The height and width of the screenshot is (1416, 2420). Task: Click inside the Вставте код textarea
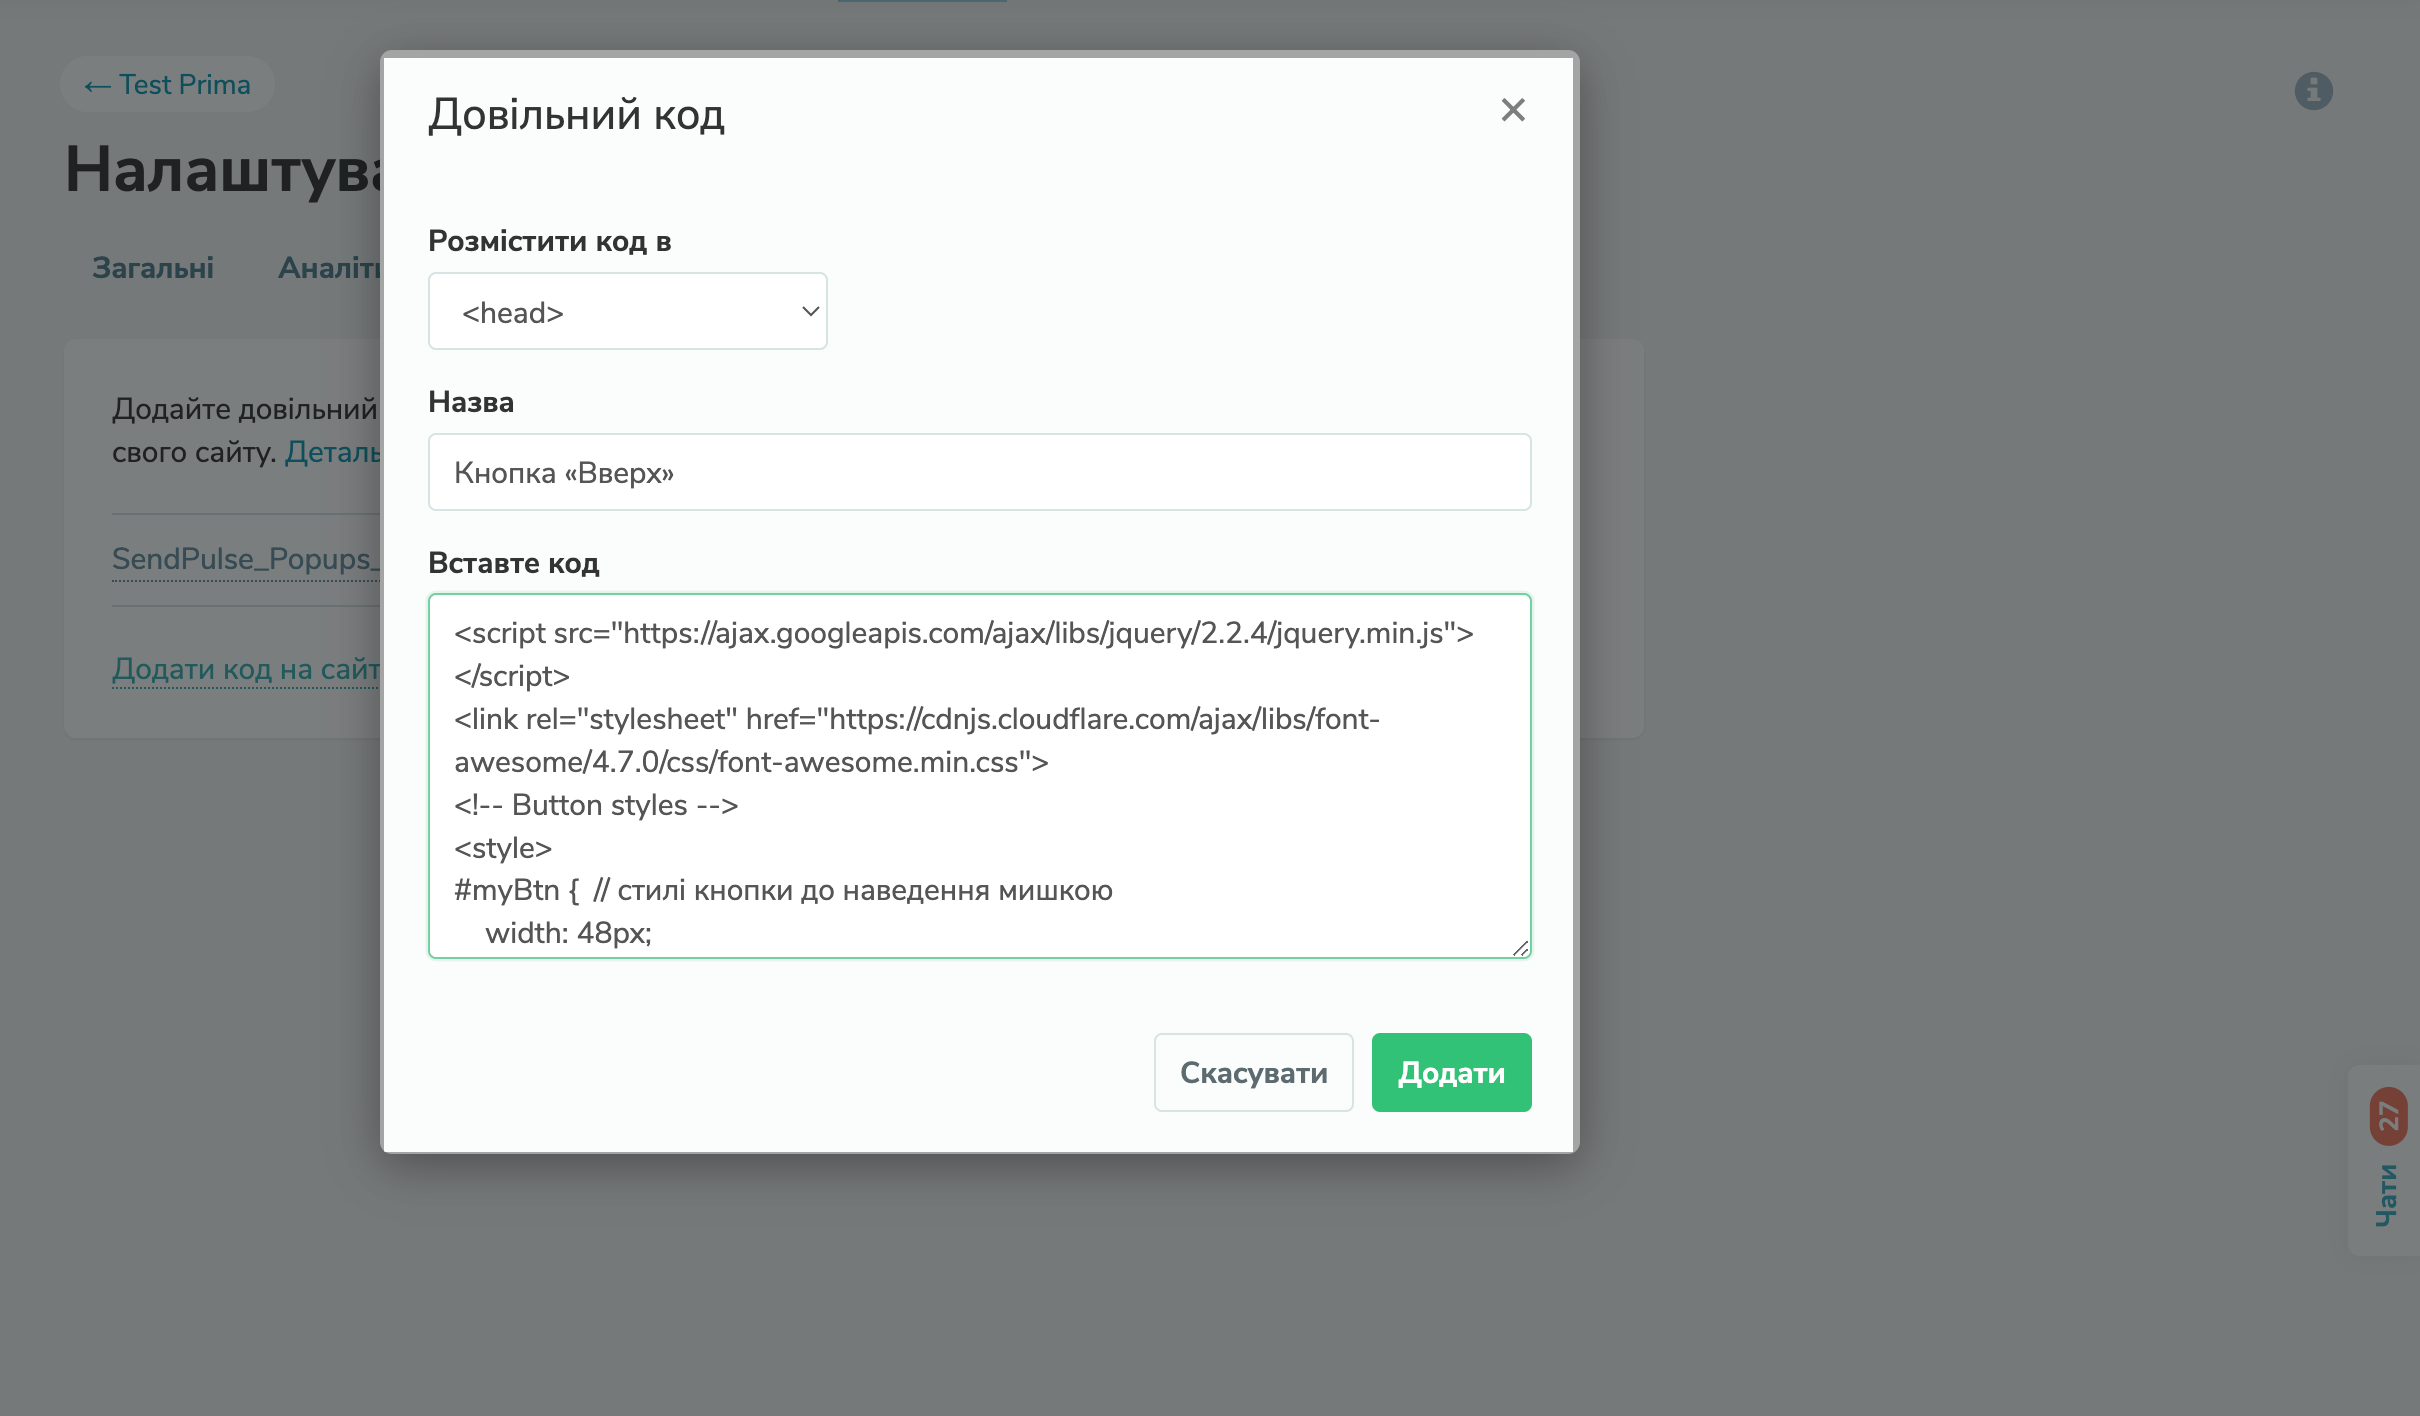(979, 775)
